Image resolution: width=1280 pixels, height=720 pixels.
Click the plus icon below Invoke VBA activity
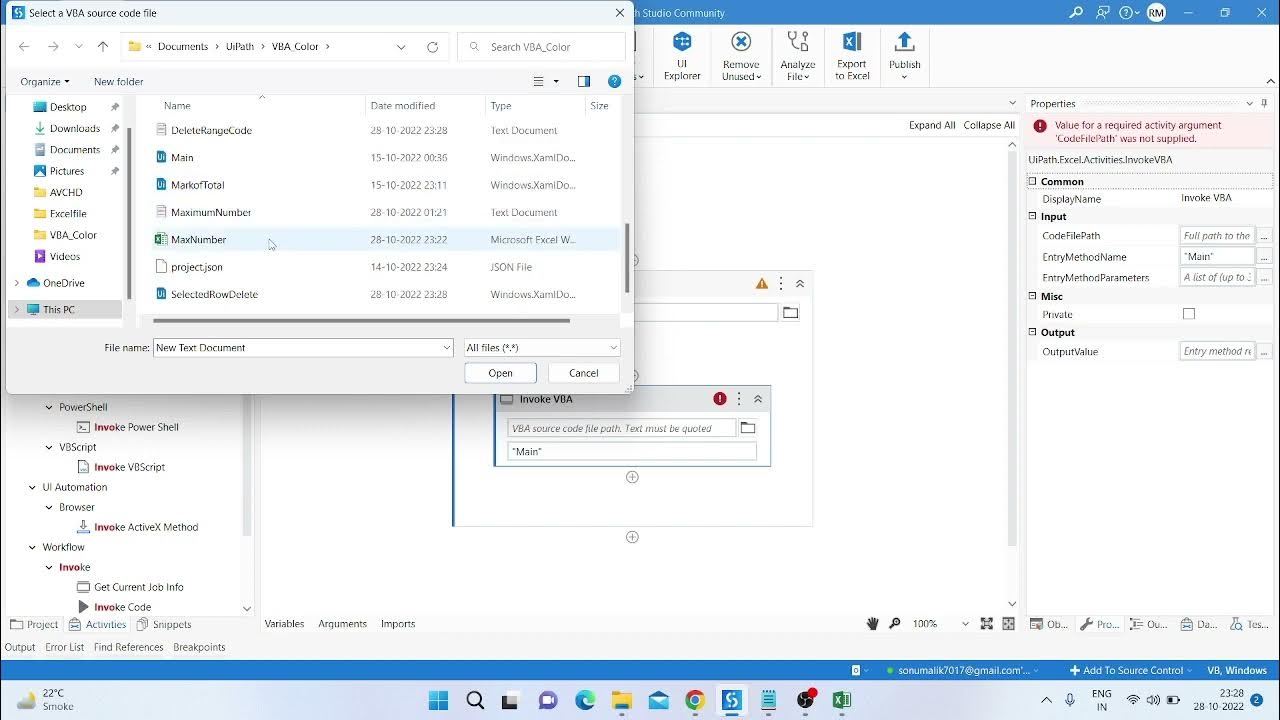tap(632, 477)
